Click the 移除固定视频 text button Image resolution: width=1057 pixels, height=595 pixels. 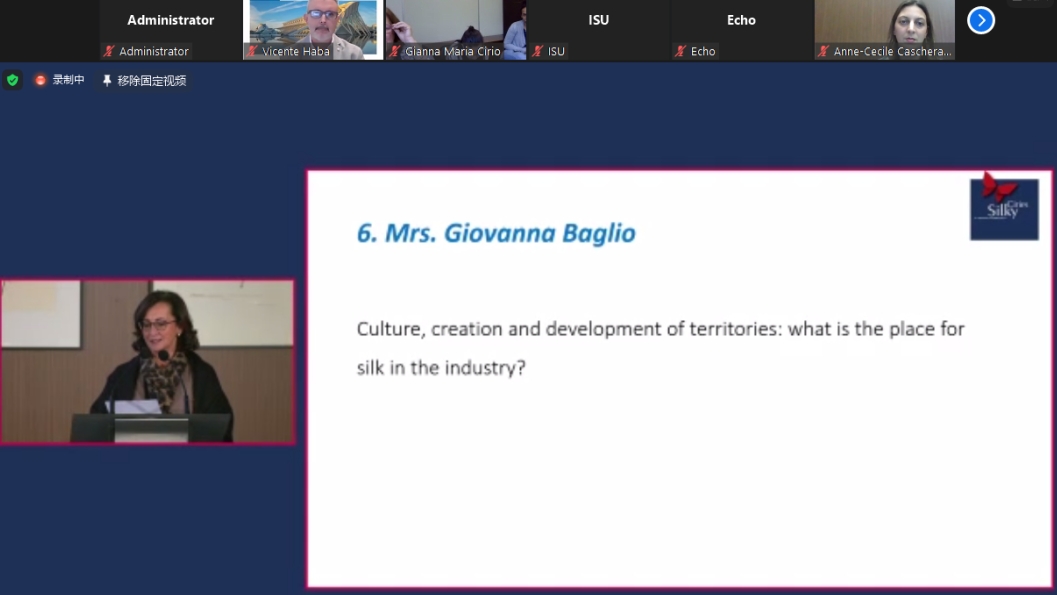coord(151,80)
